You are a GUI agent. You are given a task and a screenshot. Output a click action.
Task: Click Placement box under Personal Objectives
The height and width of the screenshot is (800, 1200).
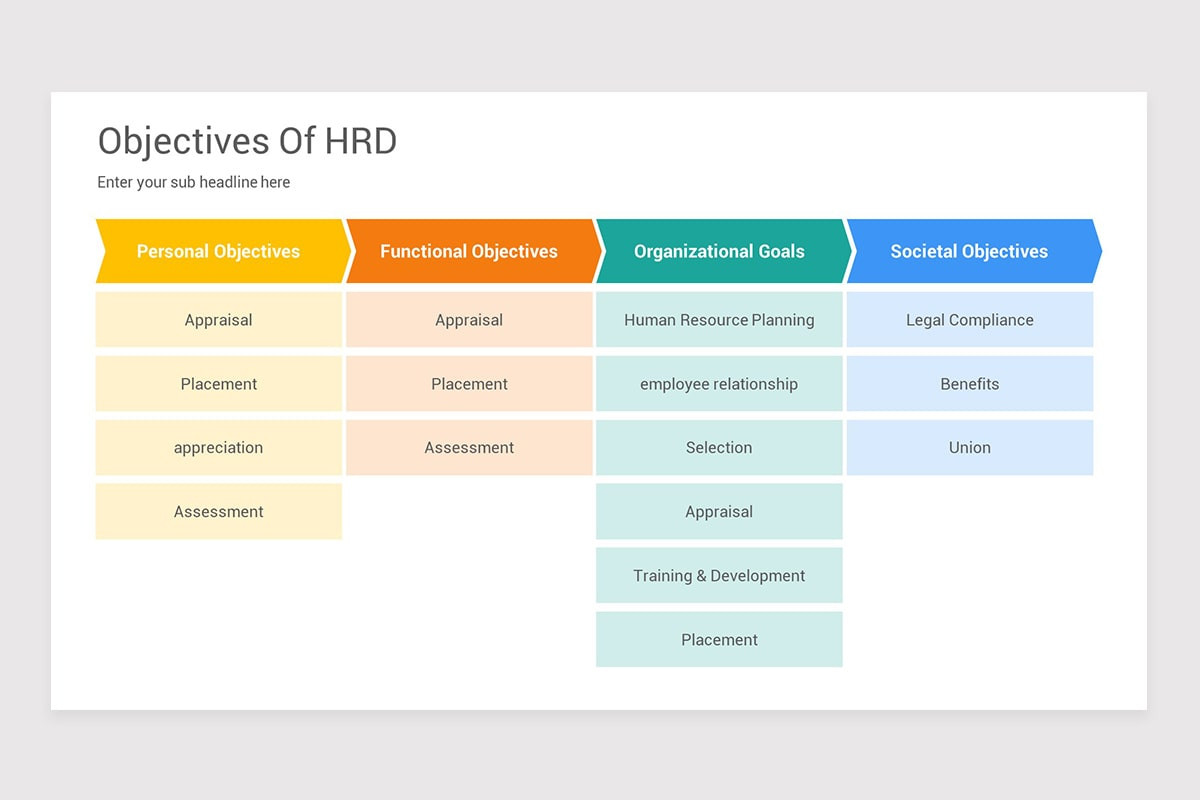point(219,384)
